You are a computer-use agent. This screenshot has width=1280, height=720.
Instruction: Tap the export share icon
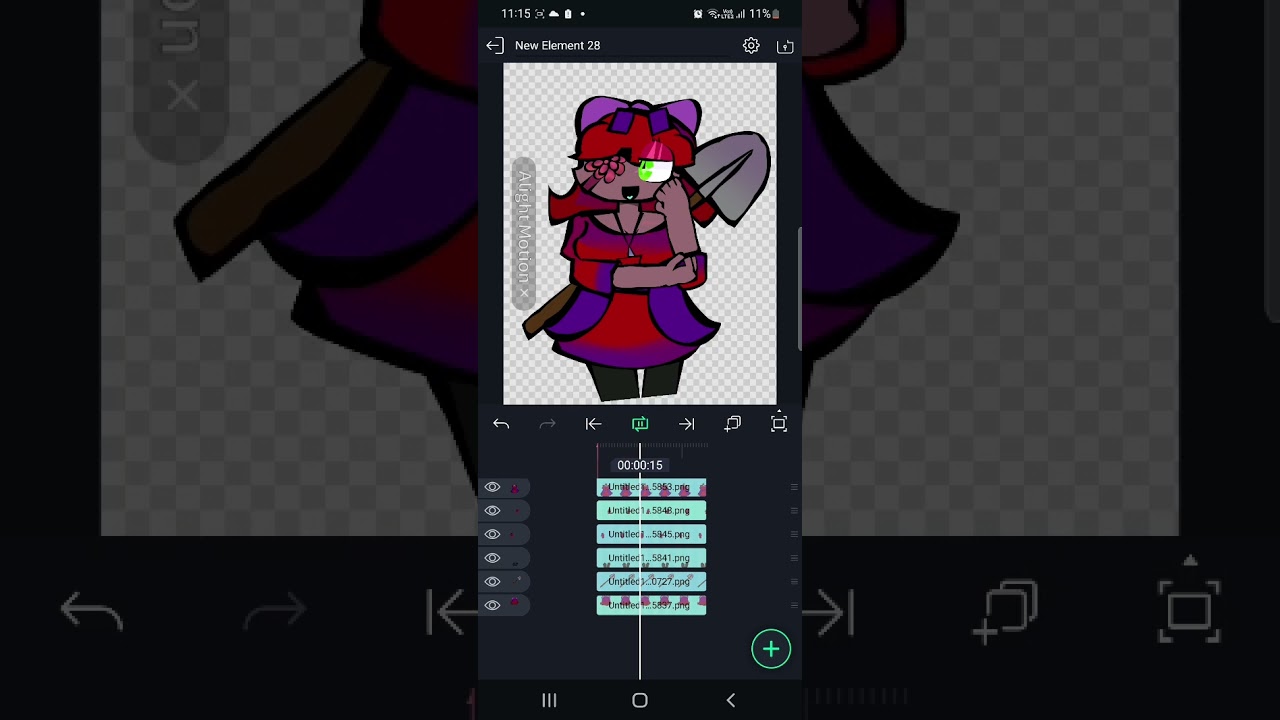pos(785,46)
